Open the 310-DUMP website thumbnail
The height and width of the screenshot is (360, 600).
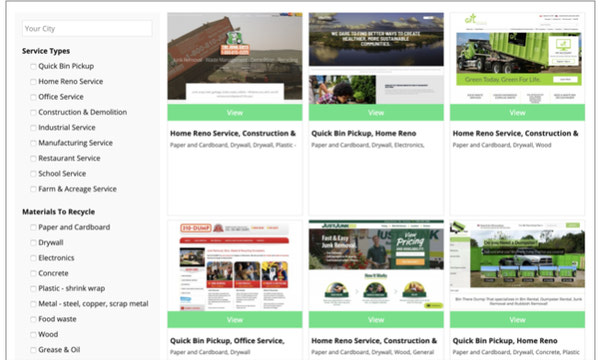pyautogui.click(x=235, y=266)
